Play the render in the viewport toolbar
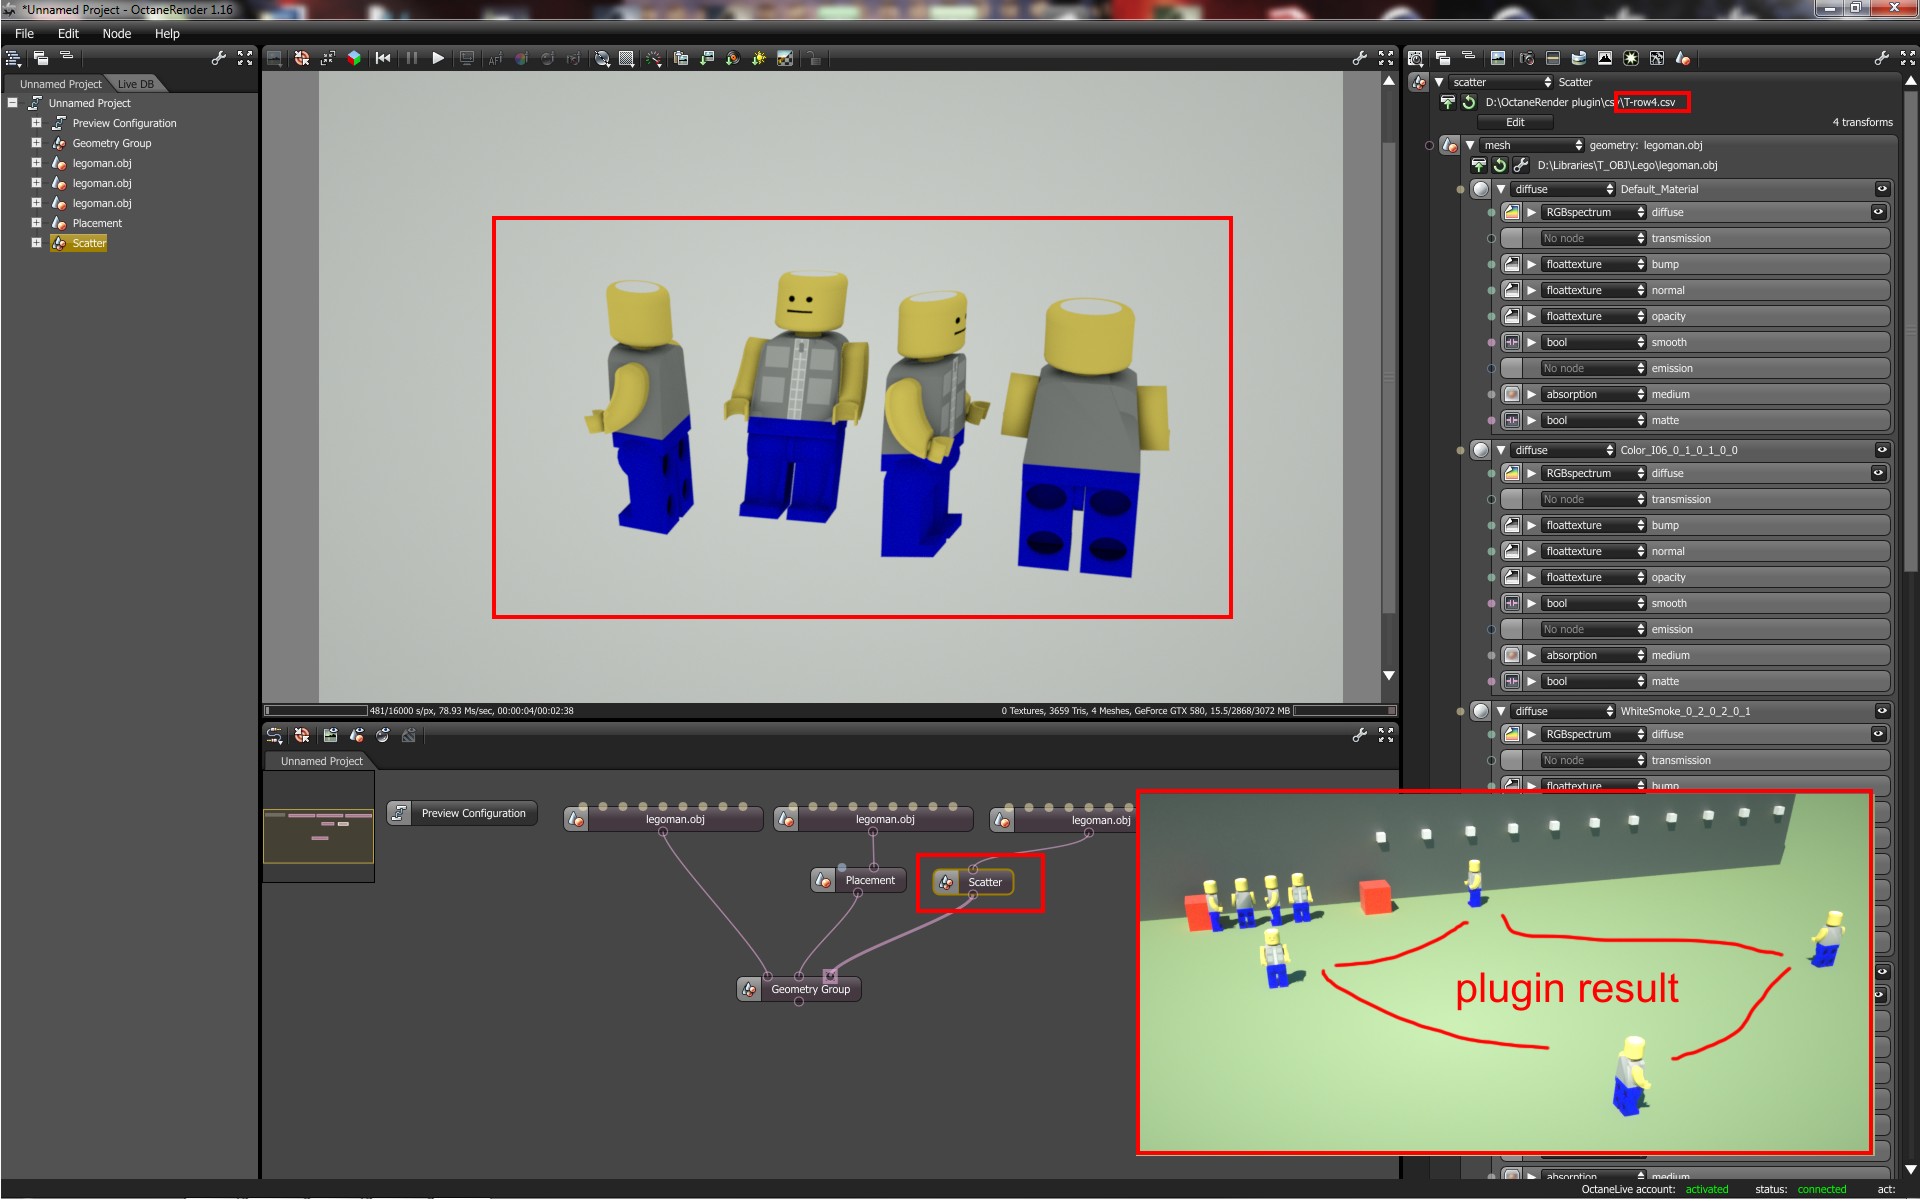 point(438,59)
